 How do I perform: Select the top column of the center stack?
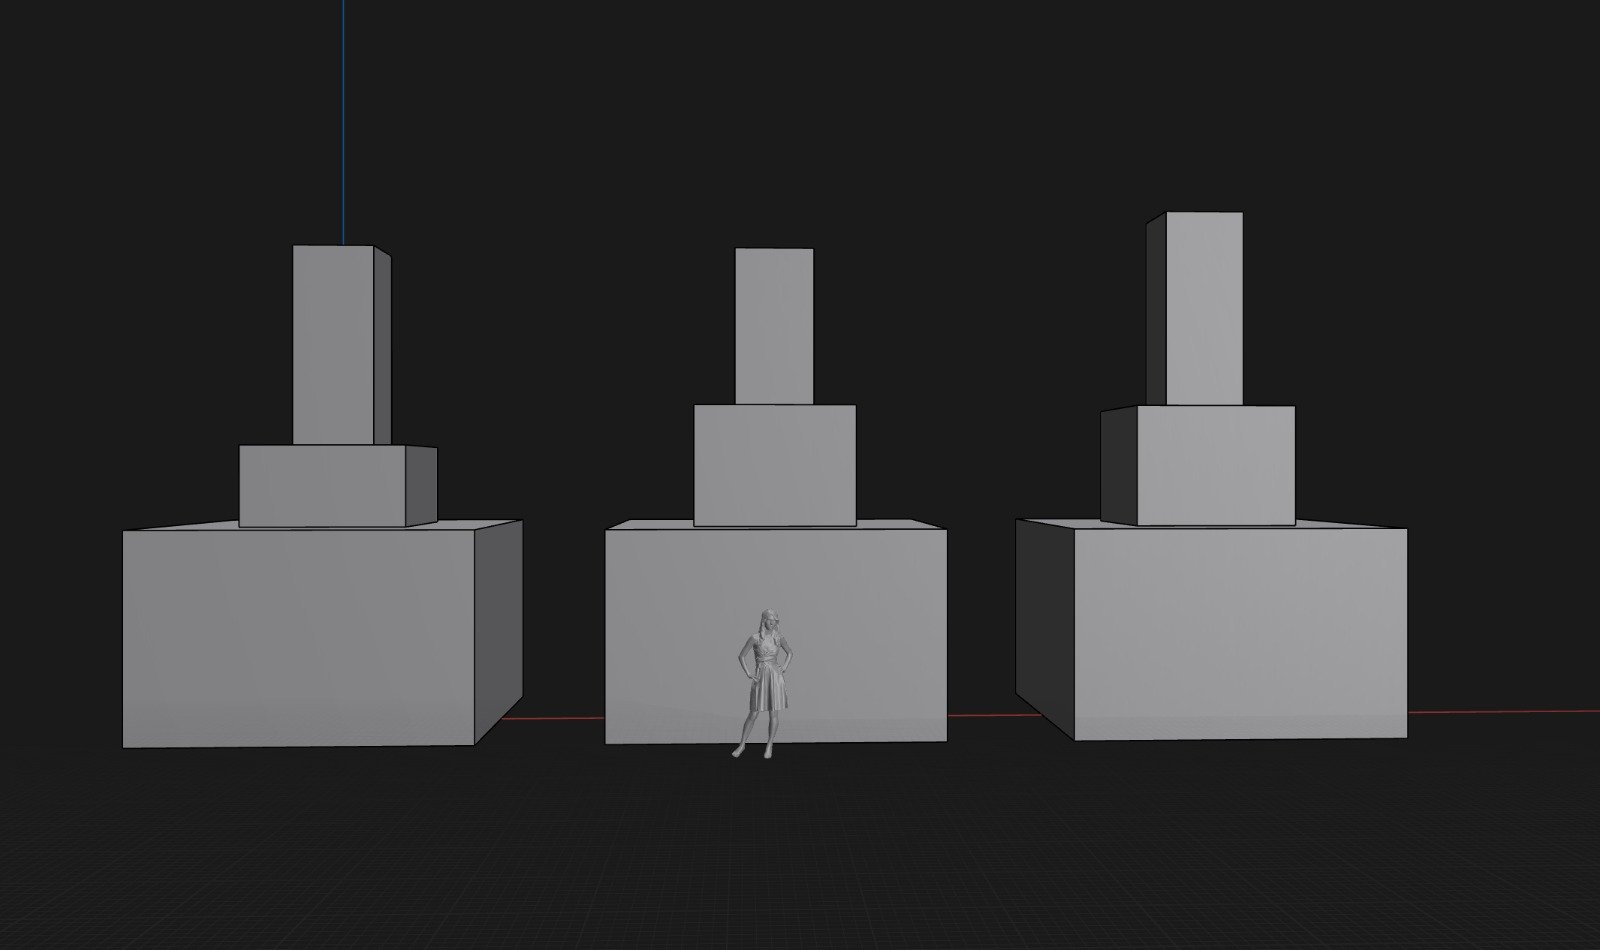coord(774,326)
